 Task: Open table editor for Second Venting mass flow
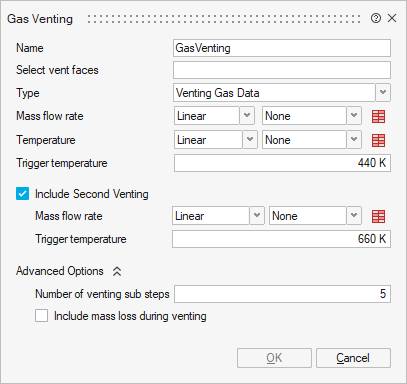coord(378,216)
